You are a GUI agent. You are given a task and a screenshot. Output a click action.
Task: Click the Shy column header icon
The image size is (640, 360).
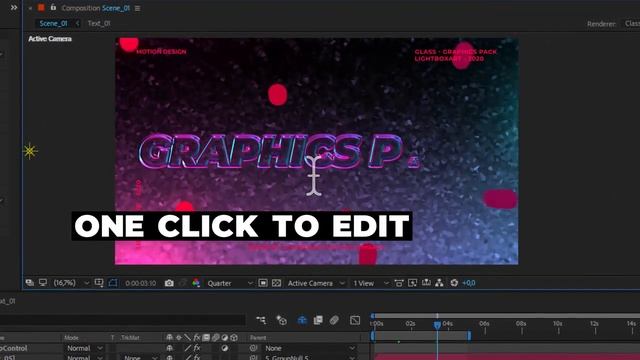click(x=169, y=338)
